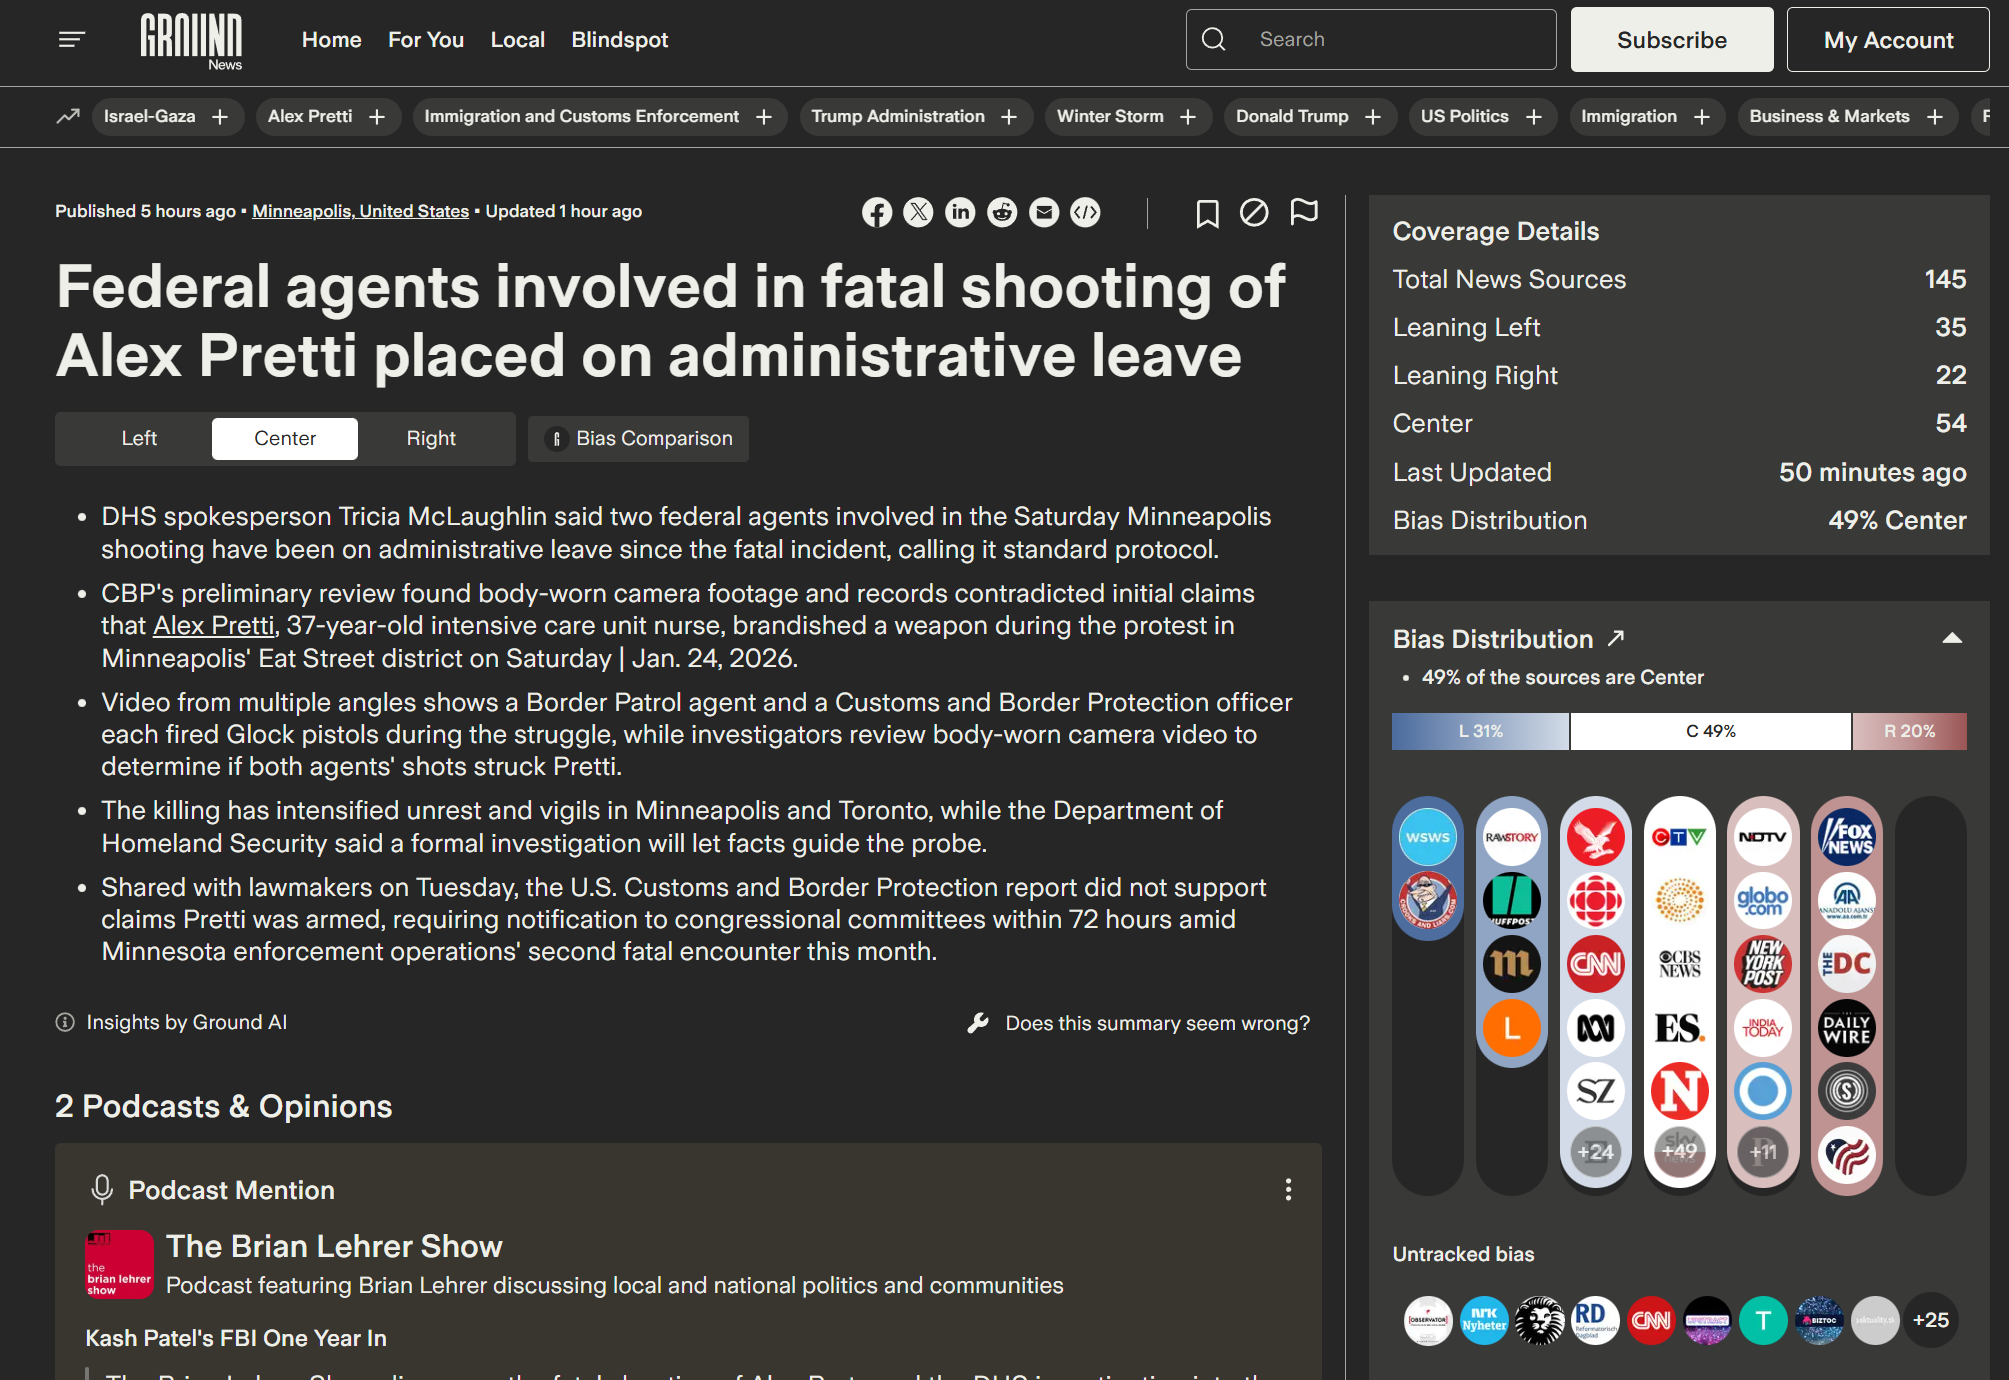
Task: Share article on Facebook icon
Action: coord(877,212)
